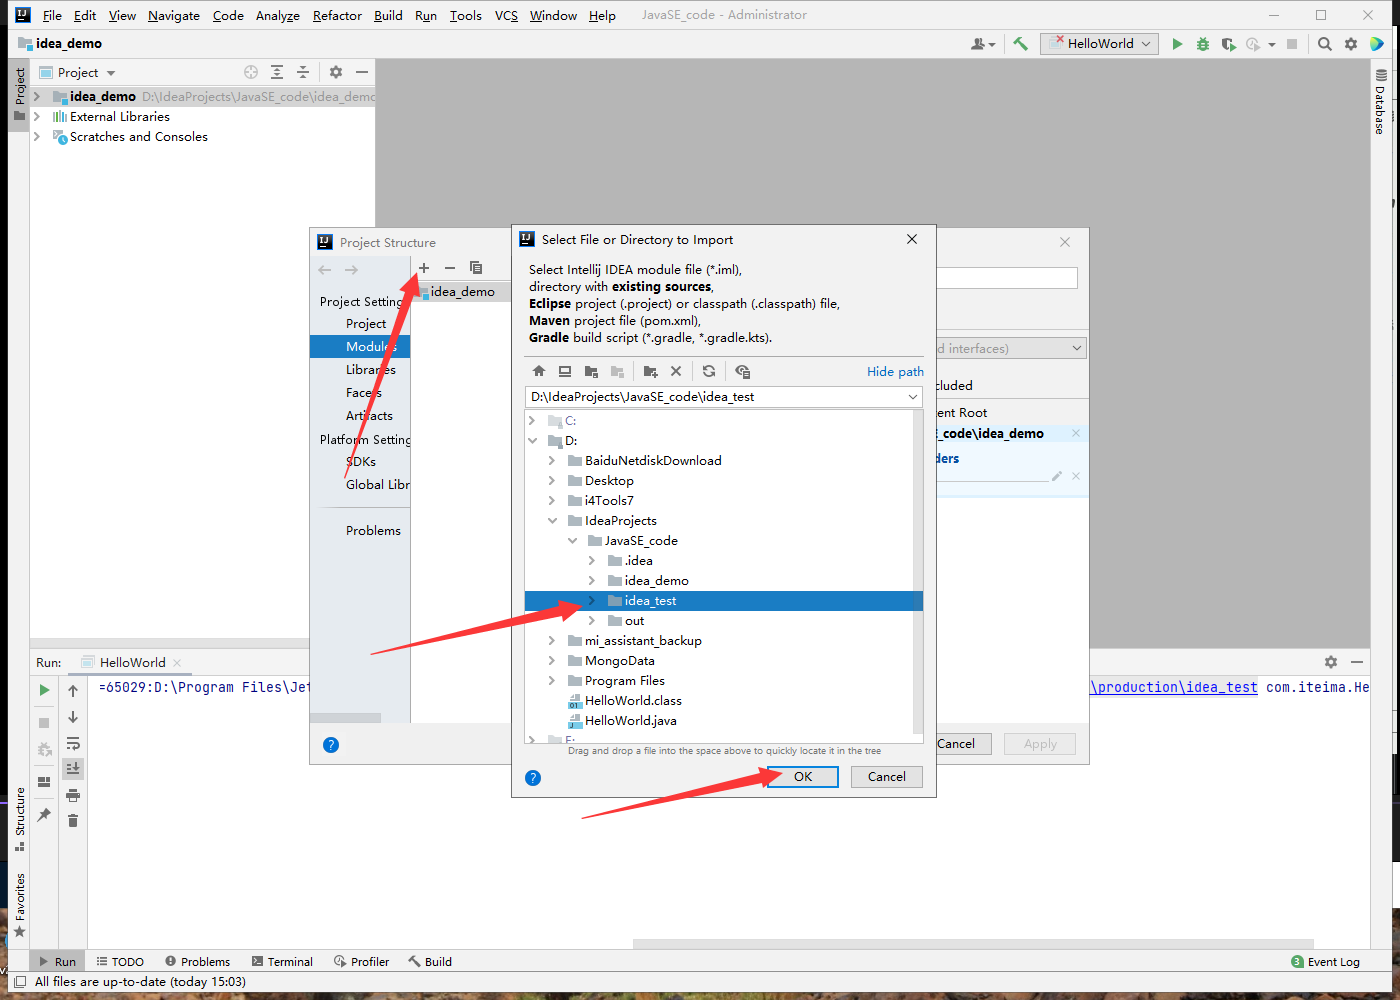1400x1000 pixels.
Task: Remove the module with the minus icon
Action: [450, 268]
